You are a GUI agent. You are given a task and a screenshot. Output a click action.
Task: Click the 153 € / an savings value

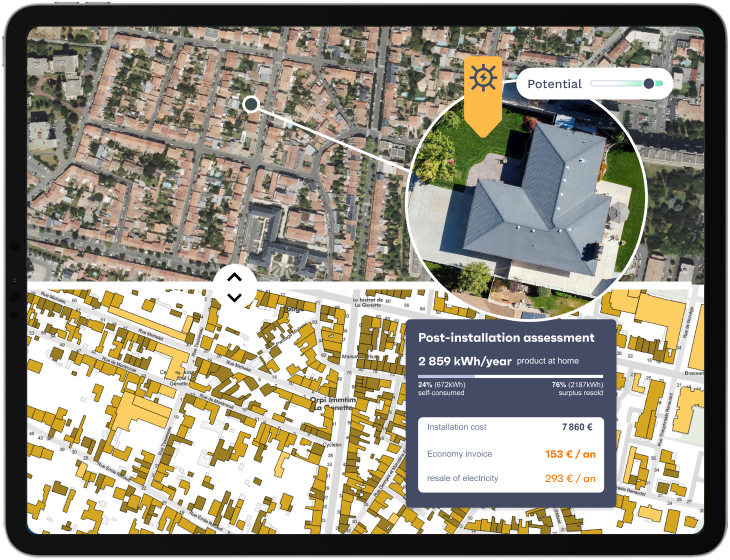[x=570, y=453]
